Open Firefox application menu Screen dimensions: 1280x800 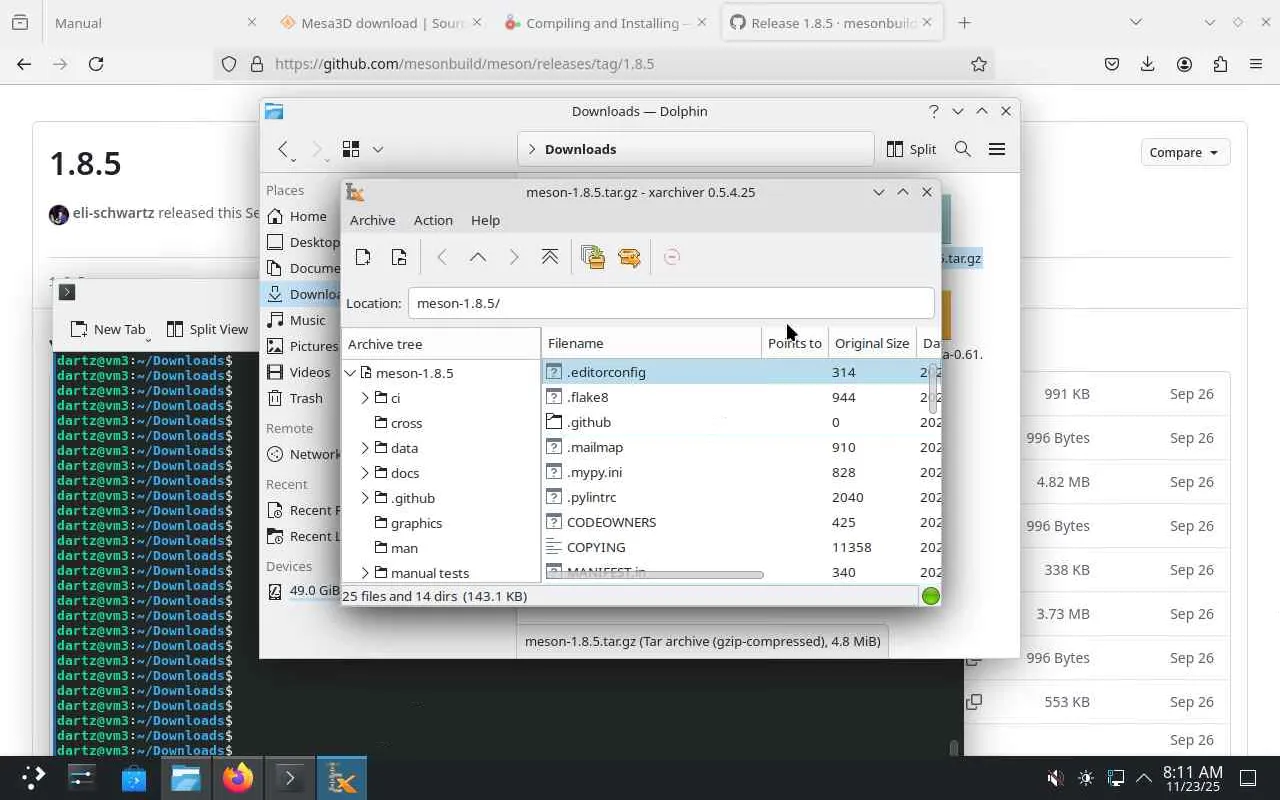1256,64
